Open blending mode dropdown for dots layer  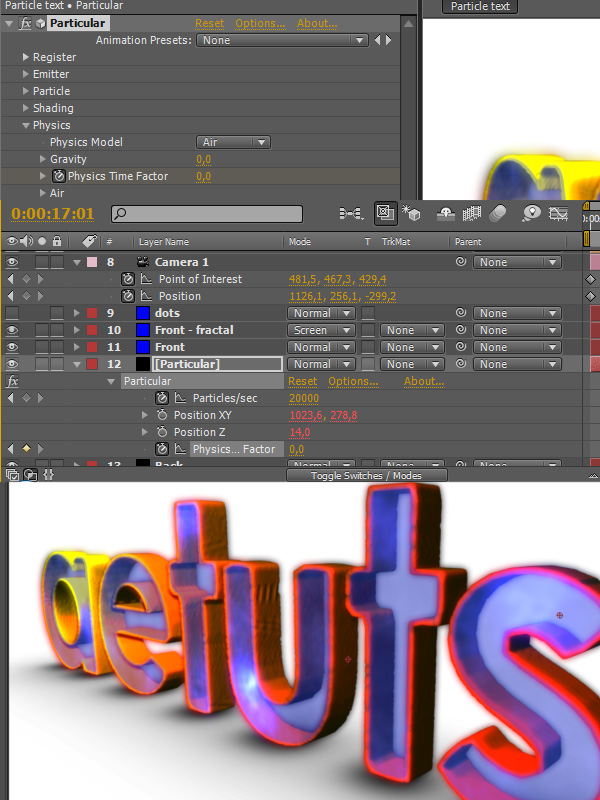click(x=321, y=313)
